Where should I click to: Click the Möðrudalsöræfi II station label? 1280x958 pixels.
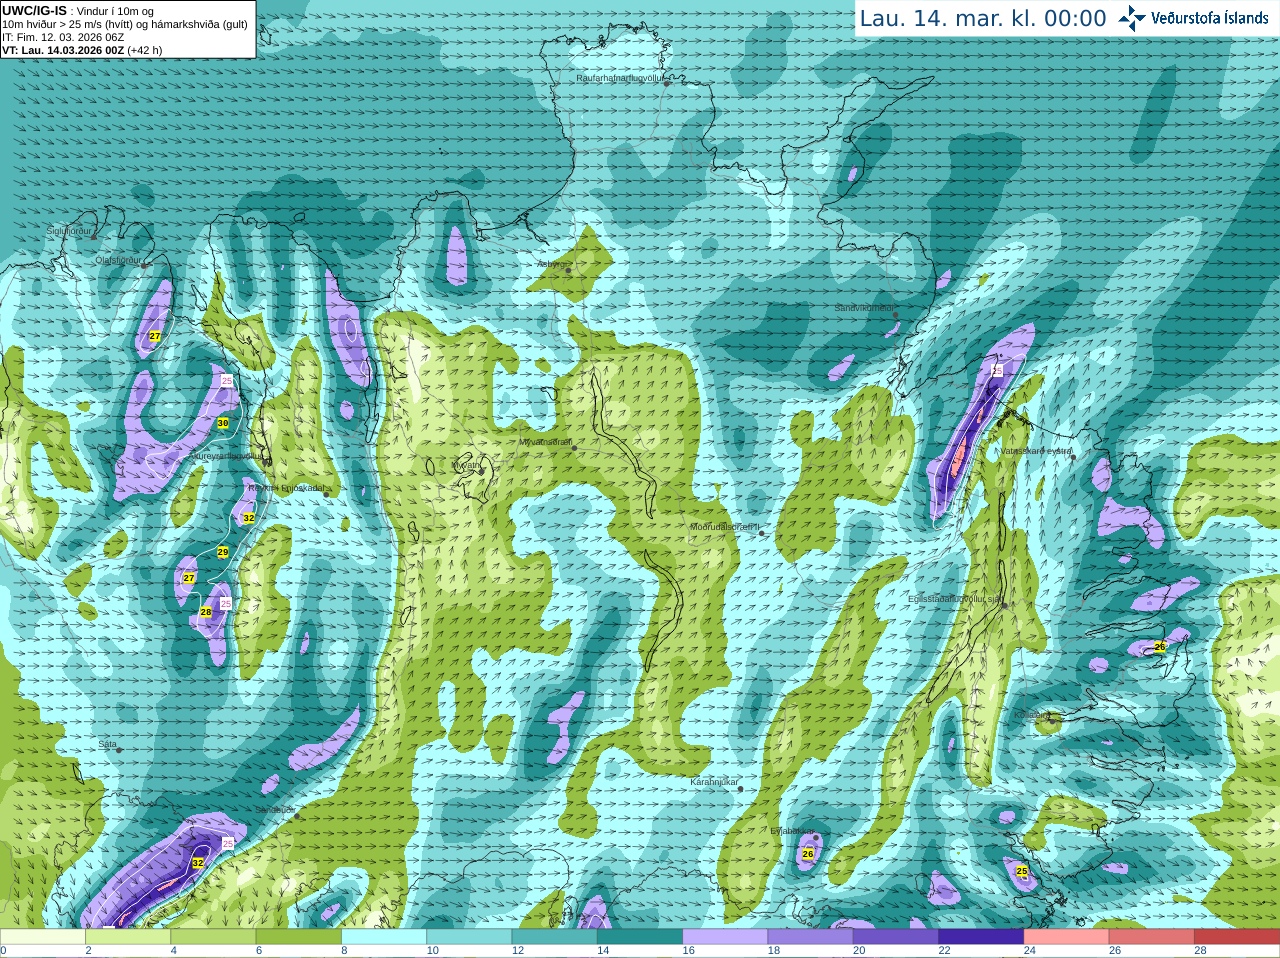725,527
